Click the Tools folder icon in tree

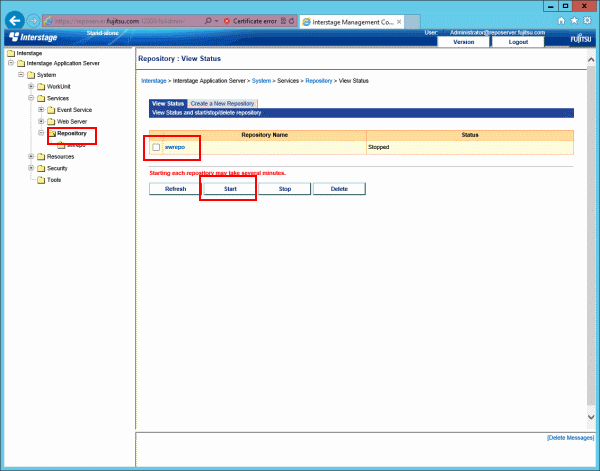coord(41,180)
